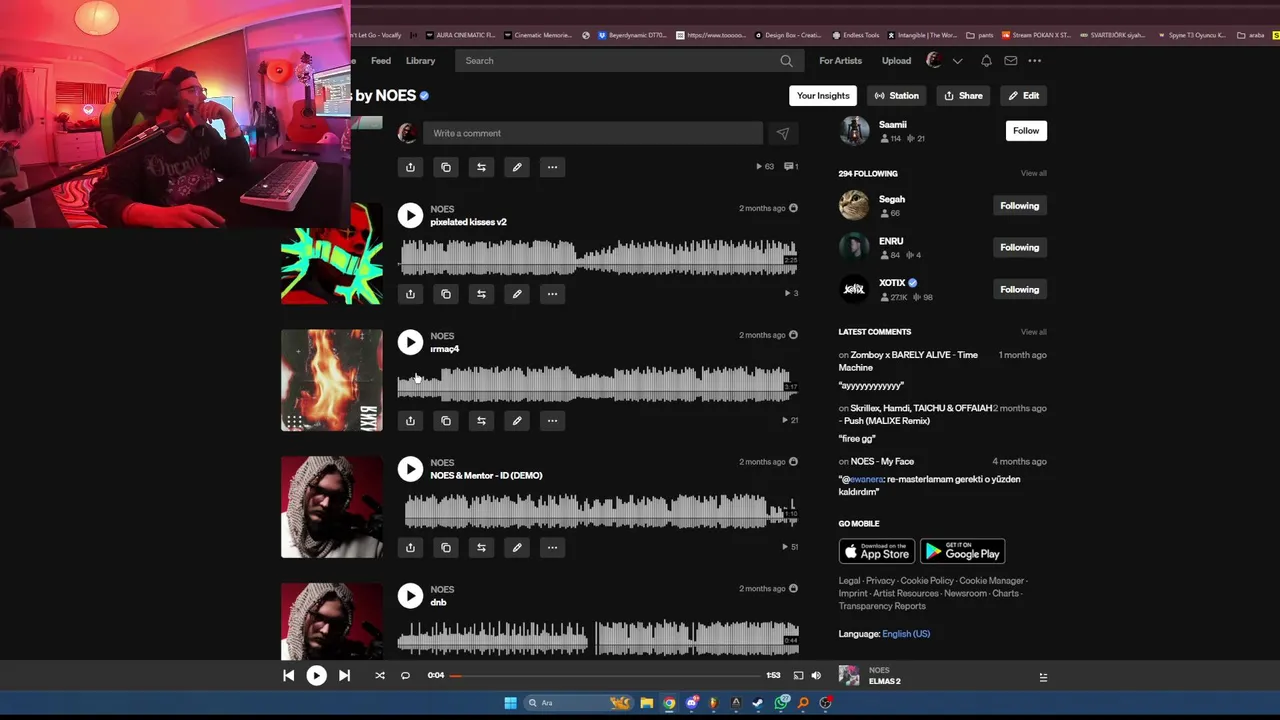Click the search magnifier icon

786,61
